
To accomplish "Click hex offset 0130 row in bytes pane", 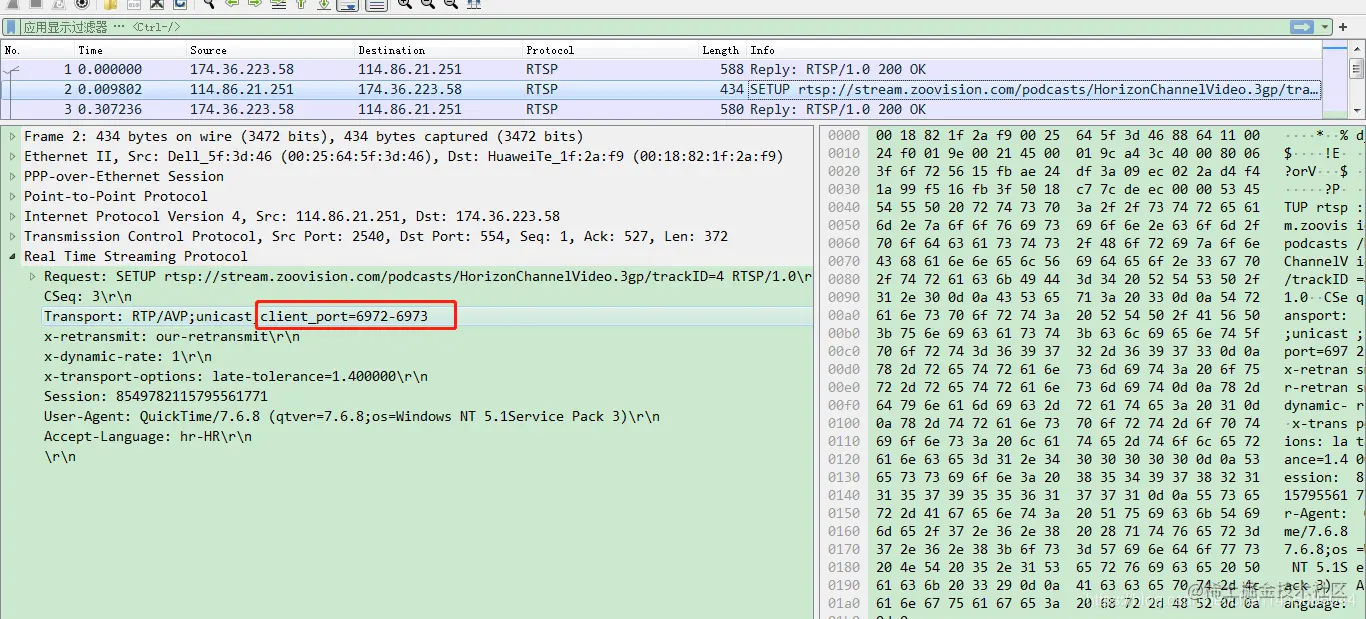I will 844,478.
